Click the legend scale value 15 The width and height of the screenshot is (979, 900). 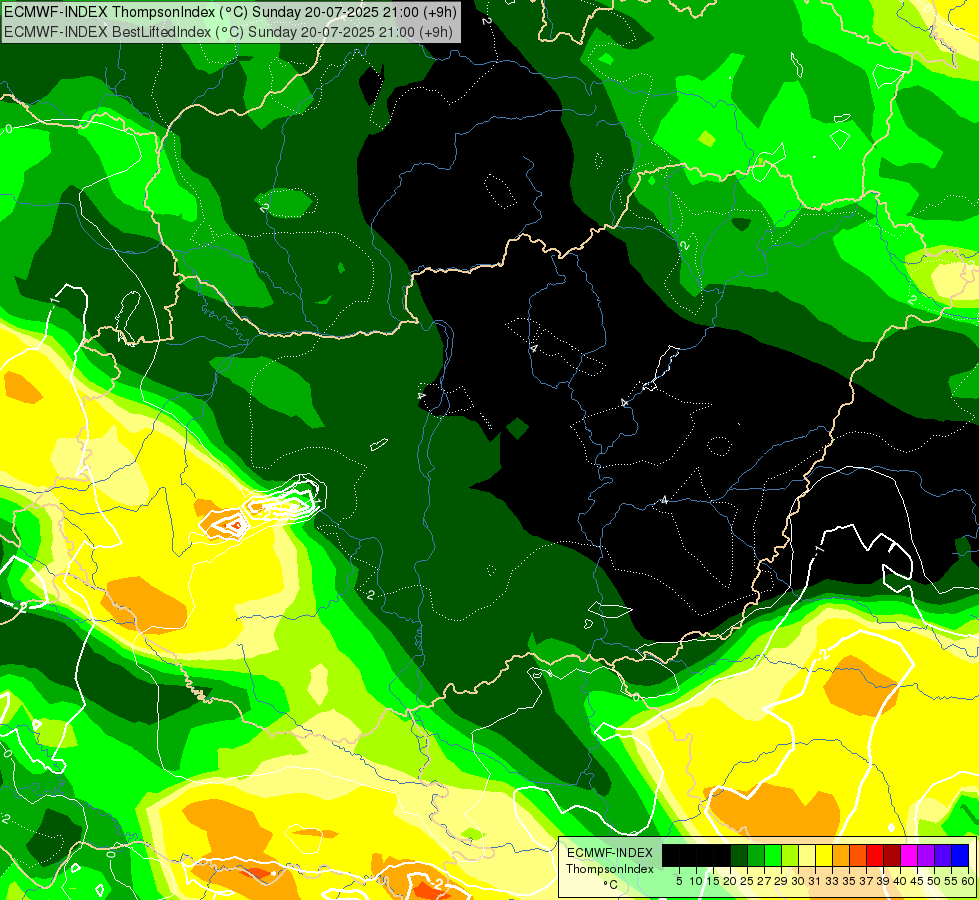click(x=713, y=881)
